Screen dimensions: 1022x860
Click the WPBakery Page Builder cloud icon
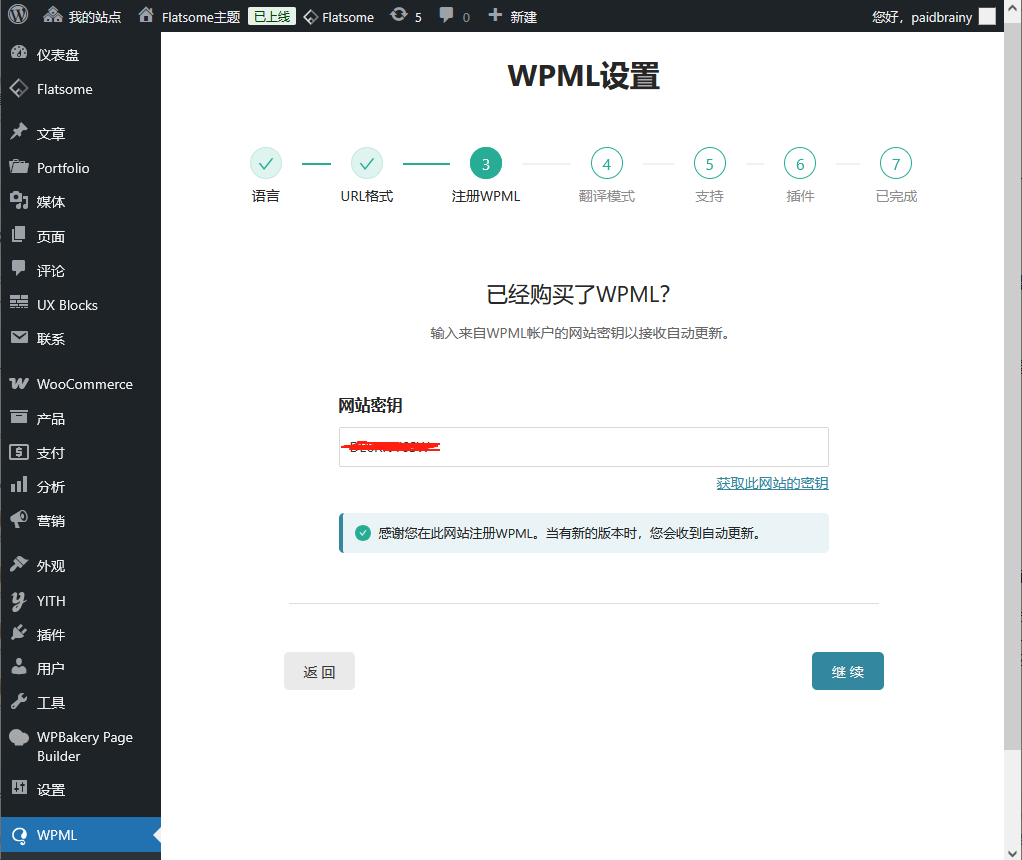pyautogui.click(x=19, y=737)
